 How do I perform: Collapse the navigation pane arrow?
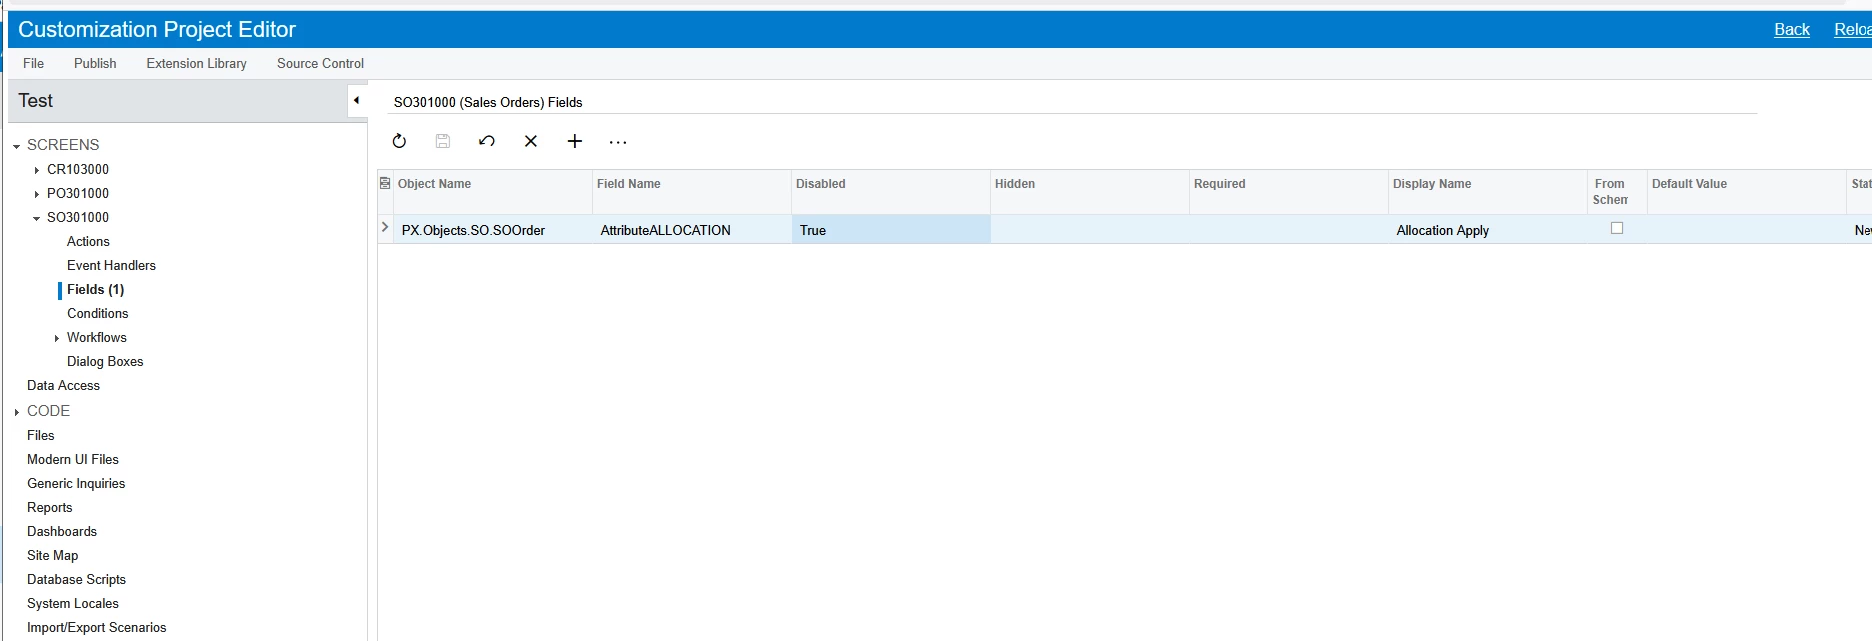click(357, 100)
